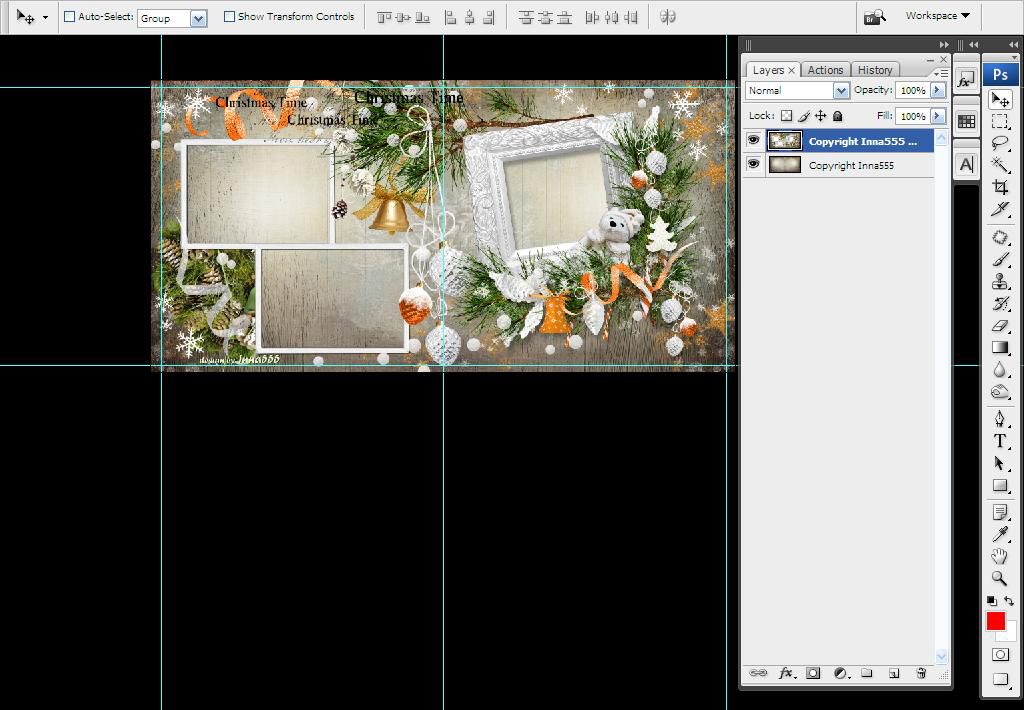The image size is (1024, 710).
Task: Open the Character panel icon
Action: (x=965, y=165)
